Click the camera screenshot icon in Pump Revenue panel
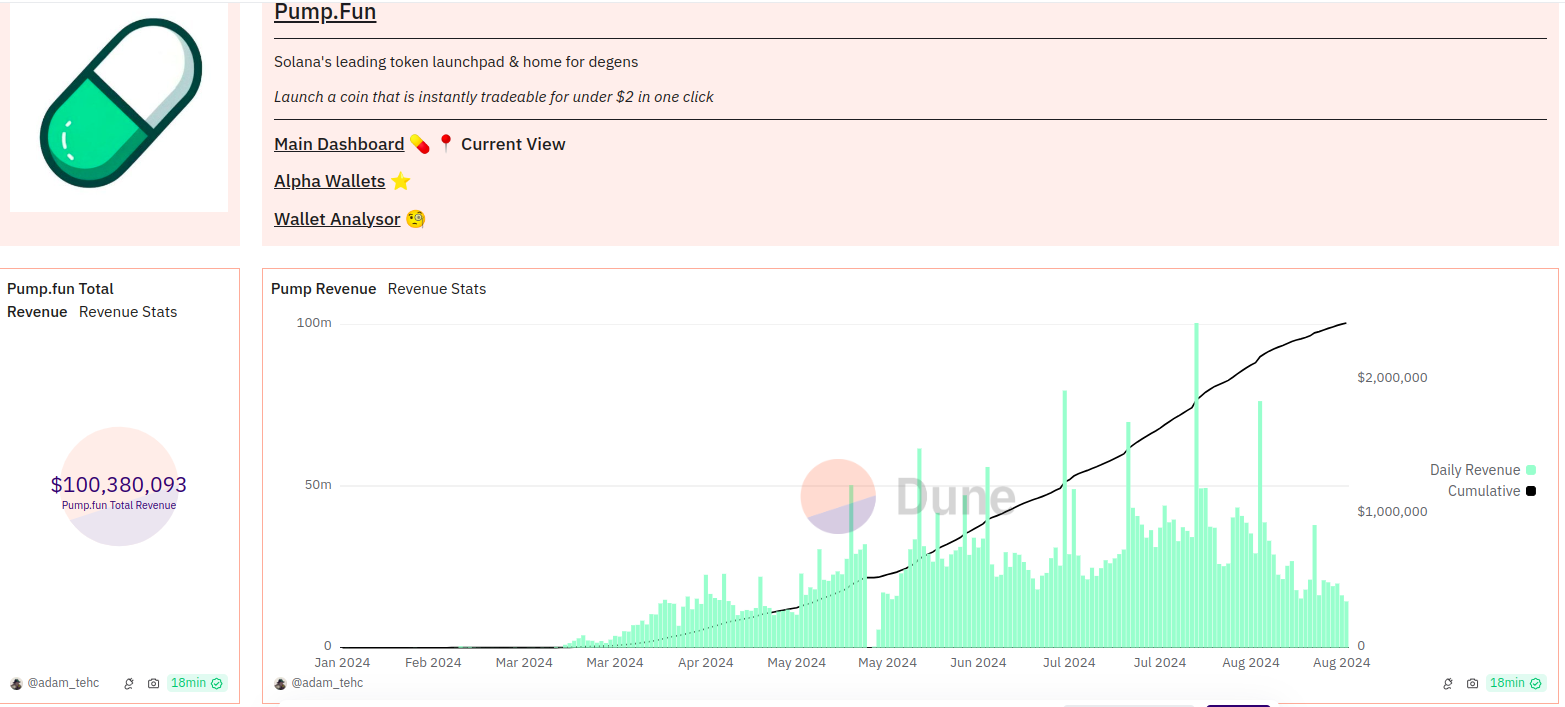 (1473, 683)
